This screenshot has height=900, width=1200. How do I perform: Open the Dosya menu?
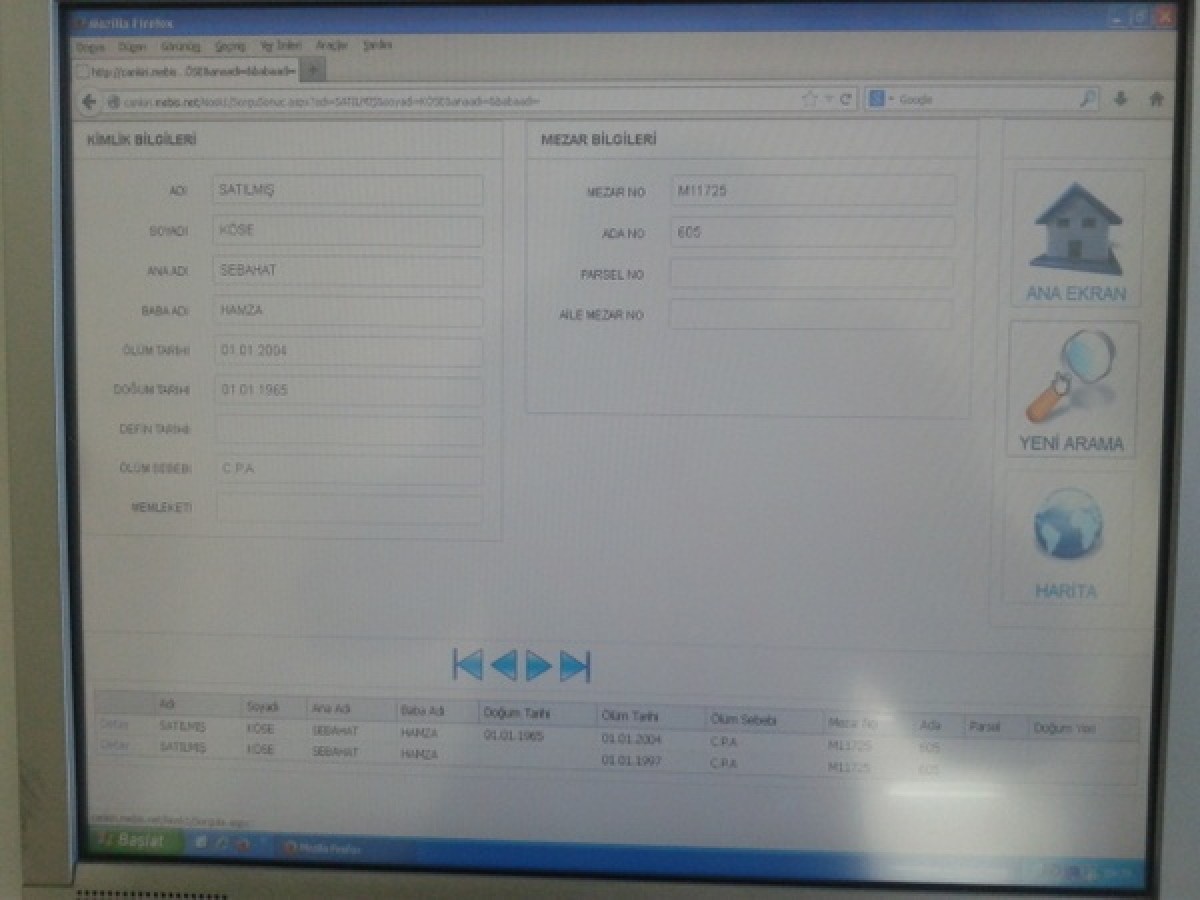90,46
